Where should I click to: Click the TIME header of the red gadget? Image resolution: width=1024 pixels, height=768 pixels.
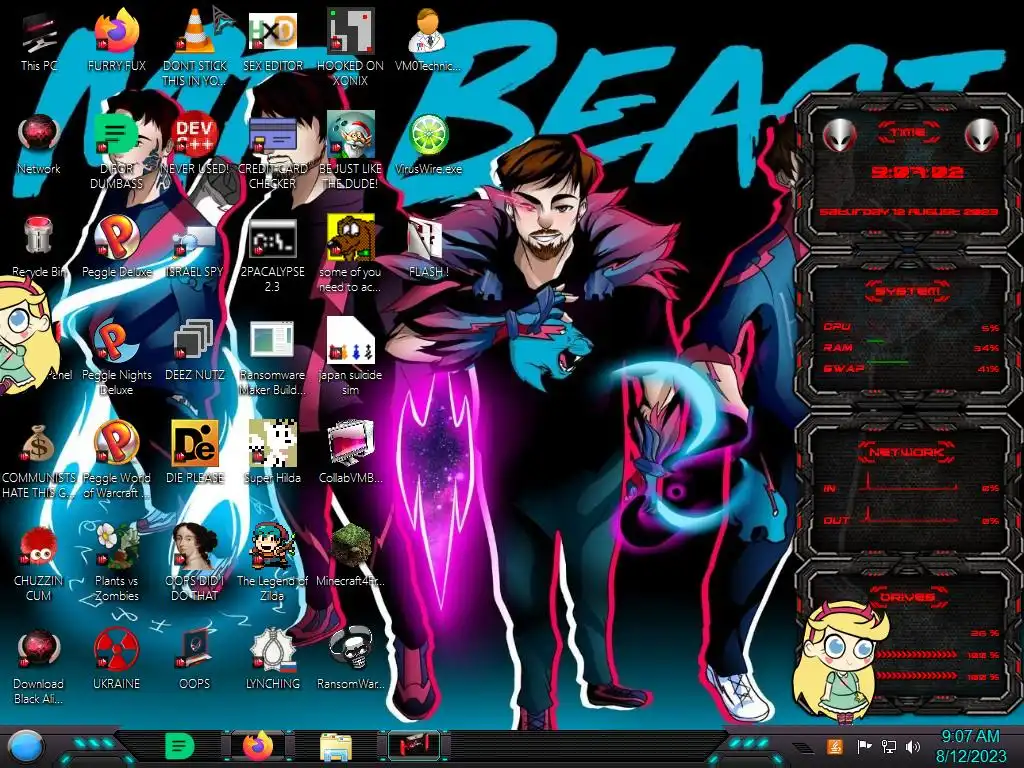click(908, 132)
